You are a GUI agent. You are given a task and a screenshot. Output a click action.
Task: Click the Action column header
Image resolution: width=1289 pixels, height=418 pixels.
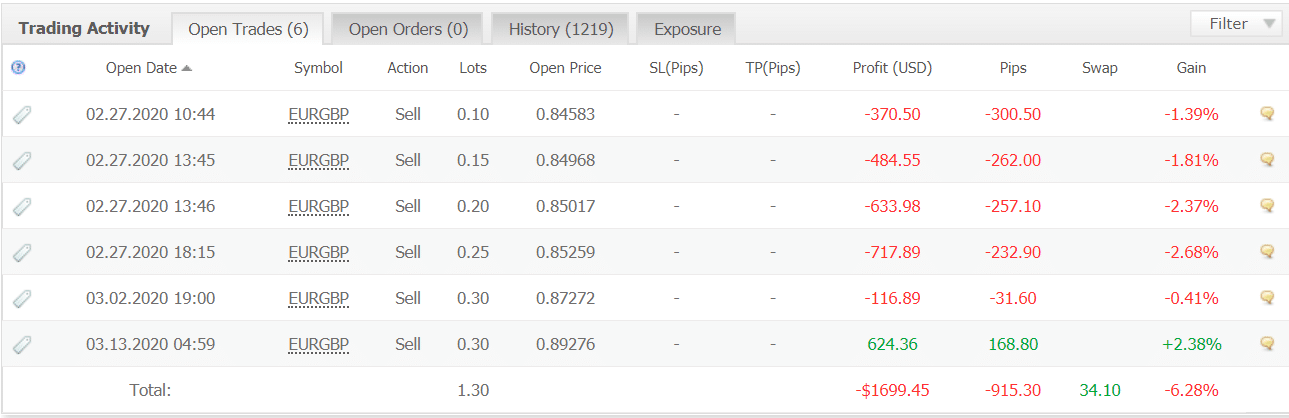[x=408, y=68]
